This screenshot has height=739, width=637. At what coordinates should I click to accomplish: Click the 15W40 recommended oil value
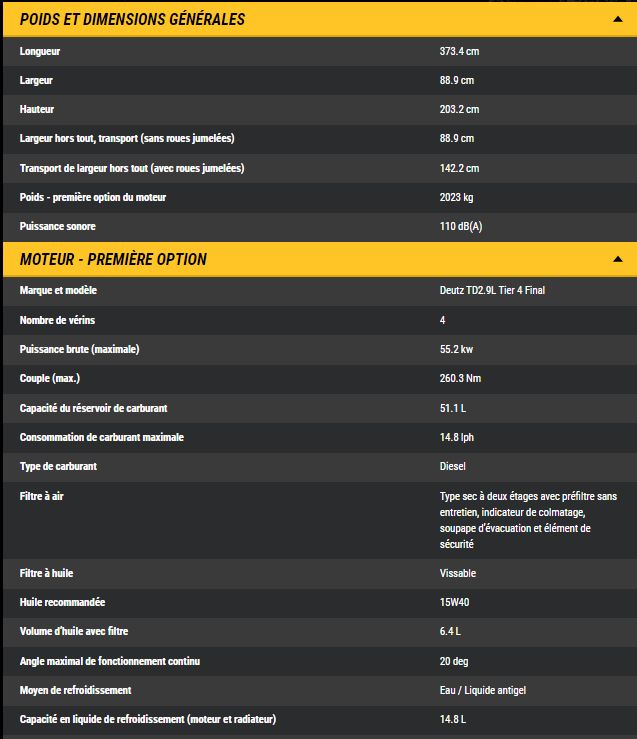(454, 603)
